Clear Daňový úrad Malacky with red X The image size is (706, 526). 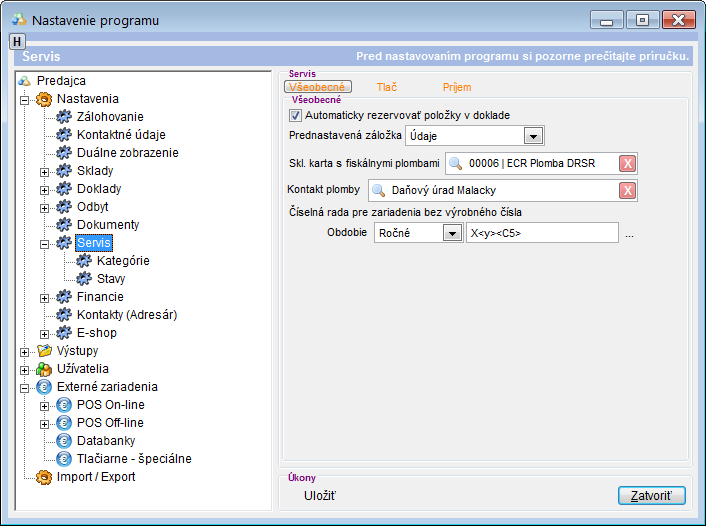pyautogui.click(x=627, y=191)
